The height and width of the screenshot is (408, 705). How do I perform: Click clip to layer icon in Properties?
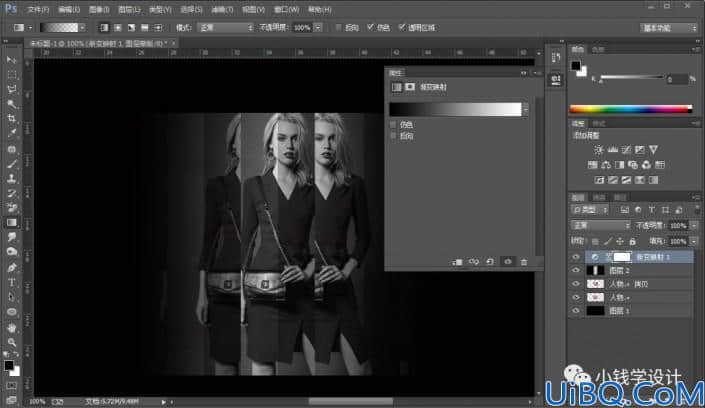pyautogui.click(x=457, y=262)
